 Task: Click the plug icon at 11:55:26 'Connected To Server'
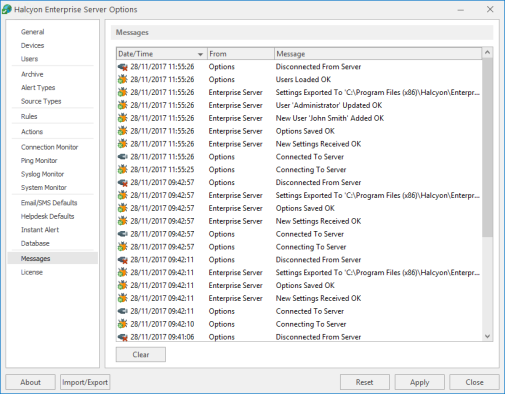(123, 157)
